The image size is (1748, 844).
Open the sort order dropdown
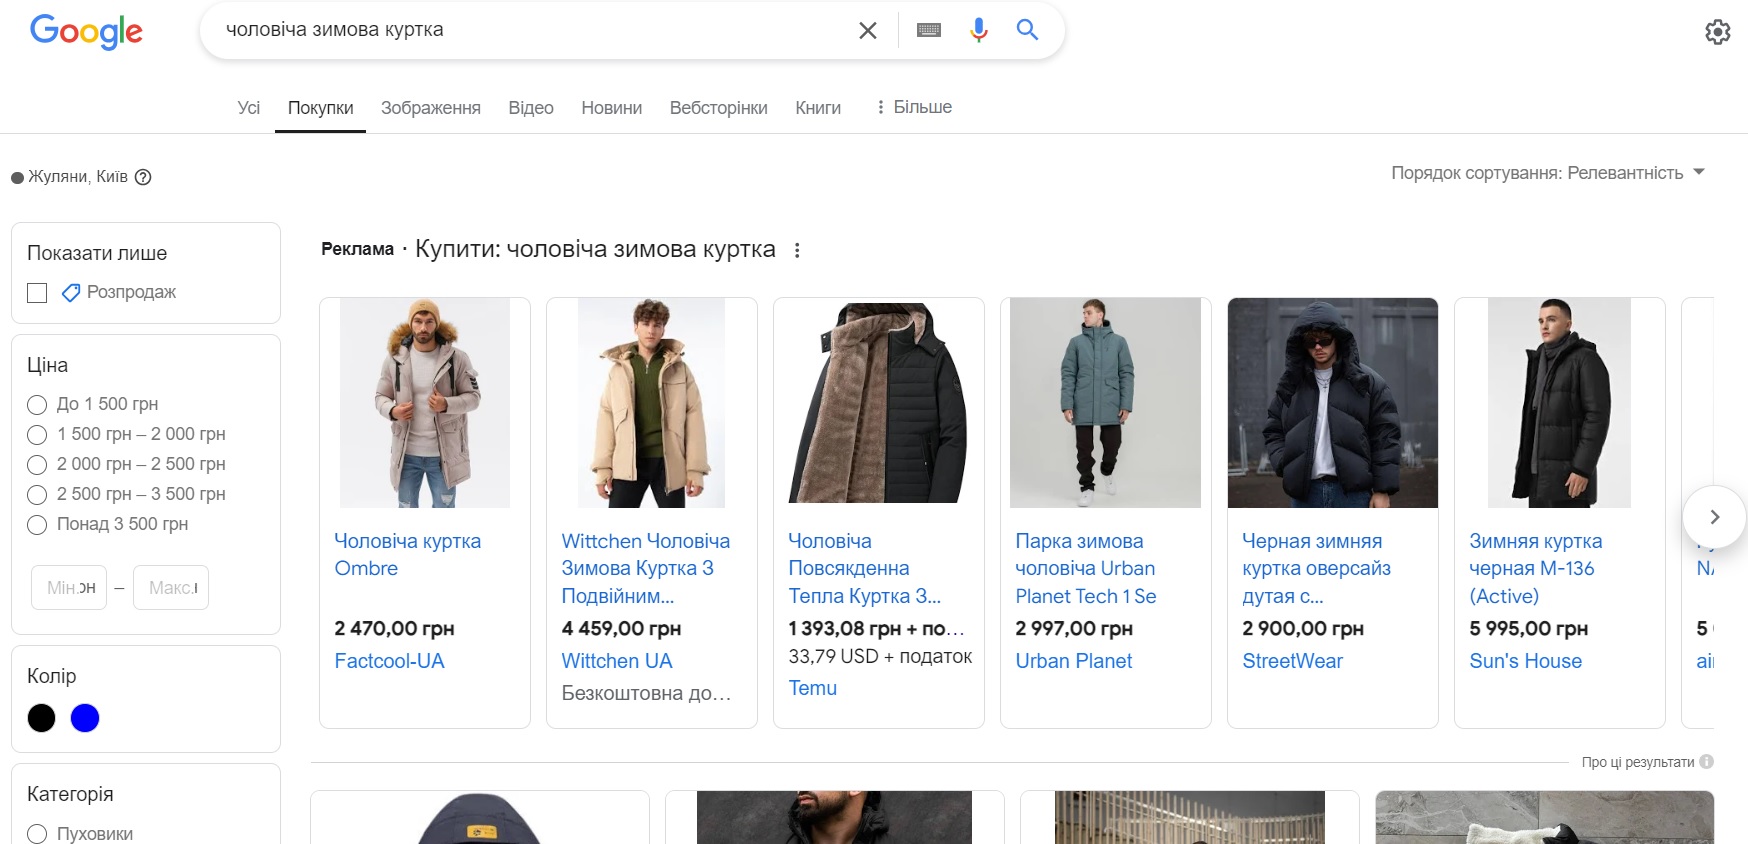tap(1547, 173)
